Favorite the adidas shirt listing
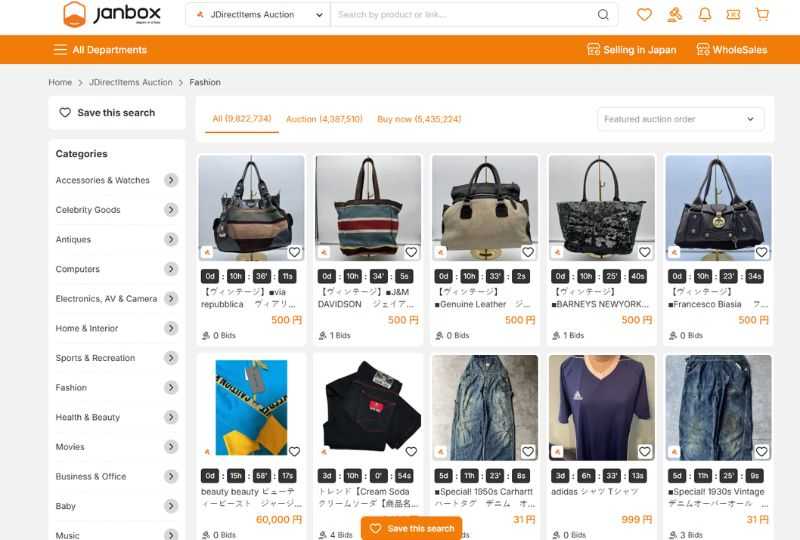Viewport: 800px width, 540px height. click(645, 452)
